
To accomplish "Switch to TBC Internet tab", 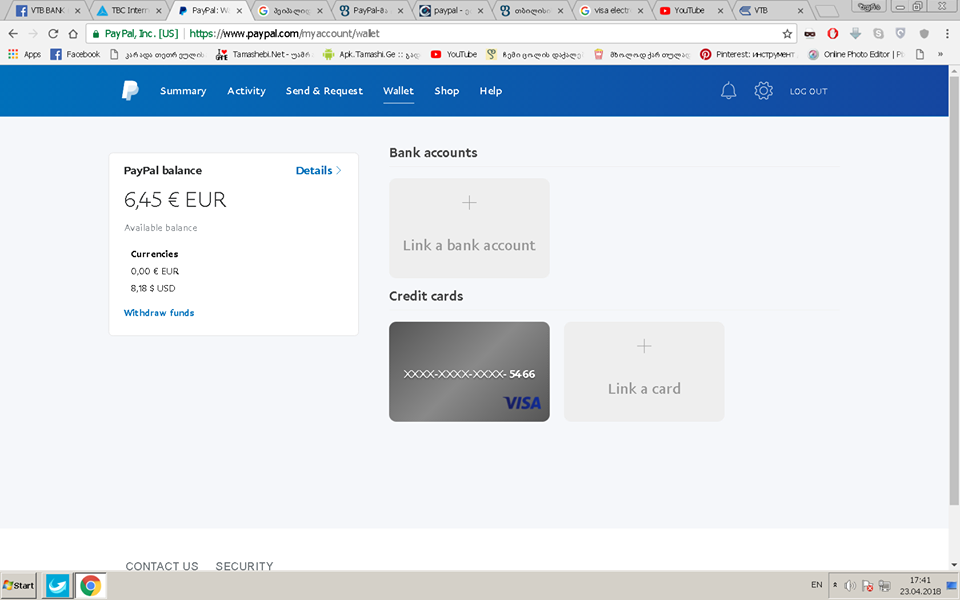I will click(130, 10).
